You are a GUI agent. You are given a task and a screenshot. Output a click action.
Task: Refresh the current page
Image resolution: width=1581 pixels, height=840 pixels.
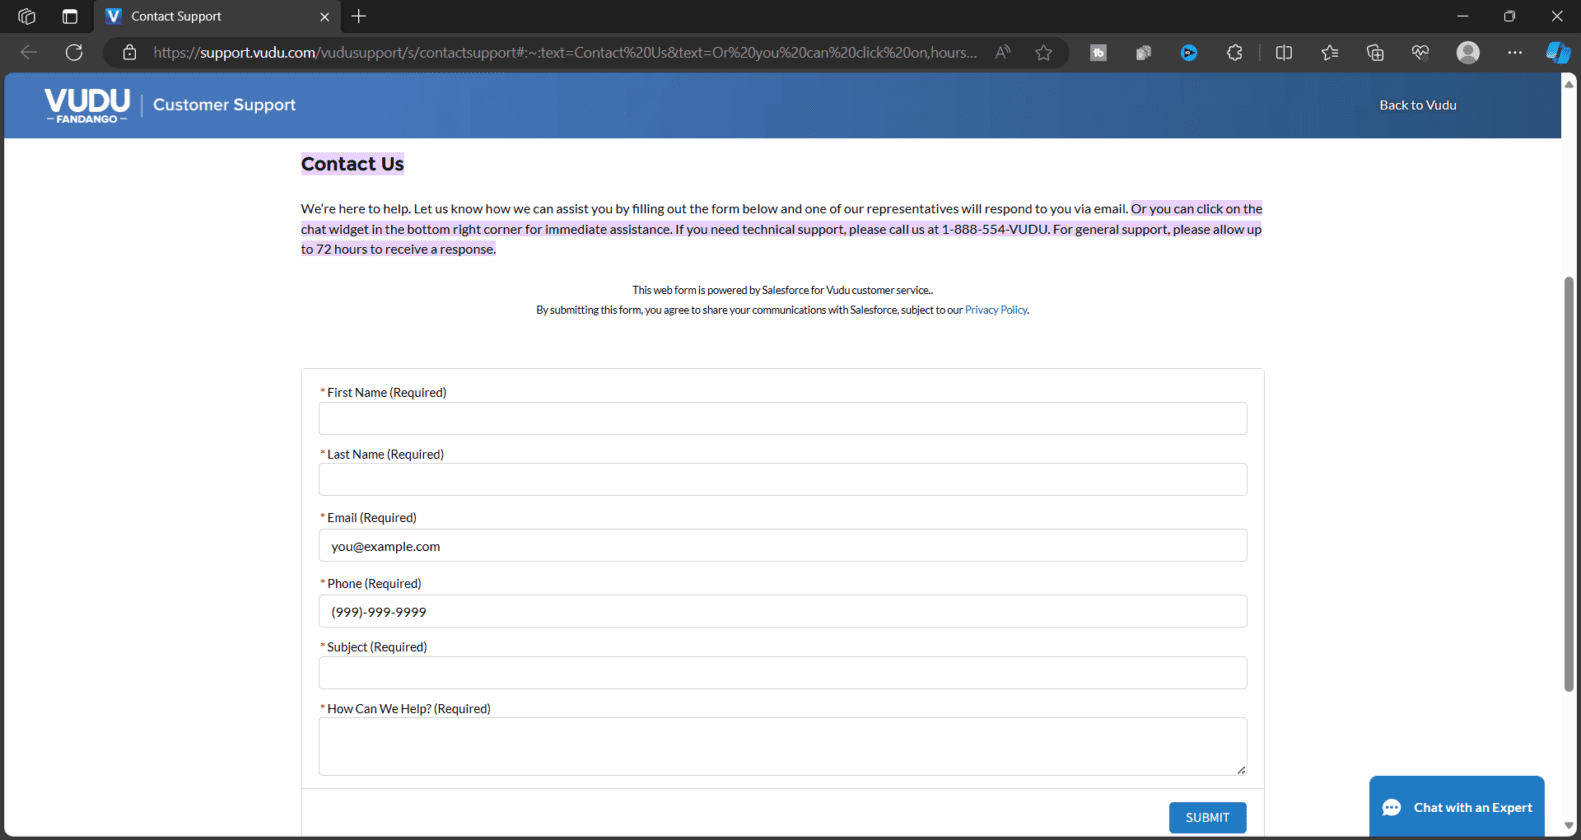[x=74, y=53]
